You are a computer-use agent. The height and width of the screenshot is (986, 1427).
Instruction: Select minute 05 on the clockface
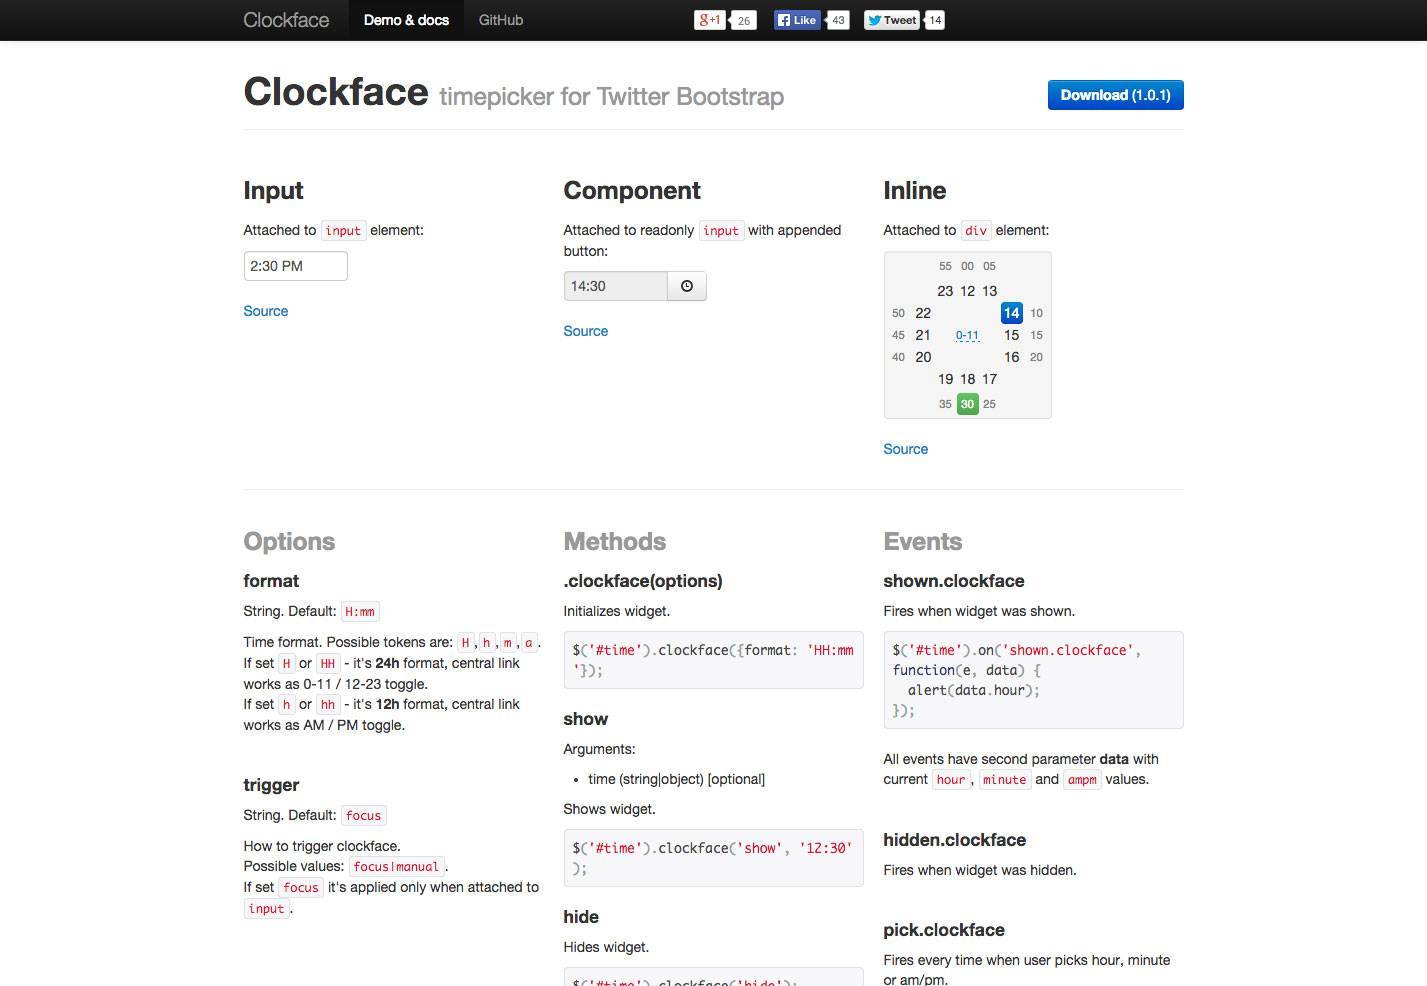coord(989,266)
